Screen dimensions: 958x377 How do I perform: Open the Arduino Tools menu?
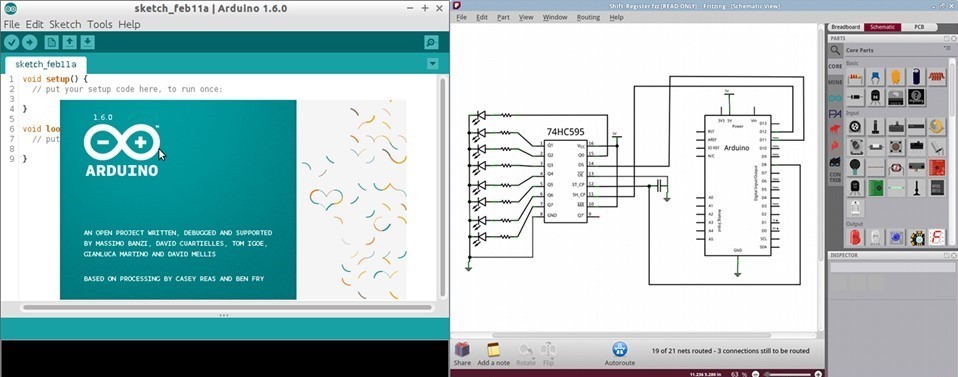100,24
